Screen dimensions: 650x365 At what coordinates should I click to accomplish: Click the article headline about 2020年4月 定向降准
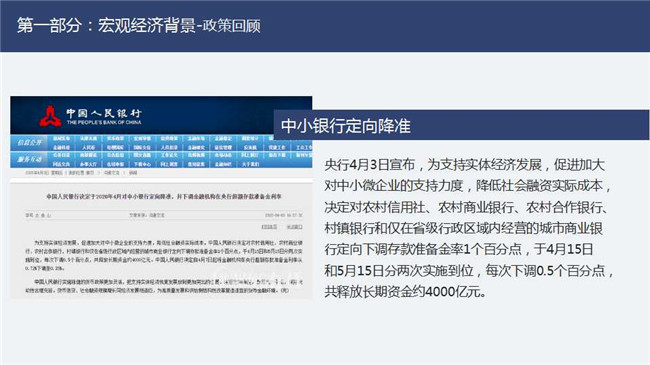164,197
